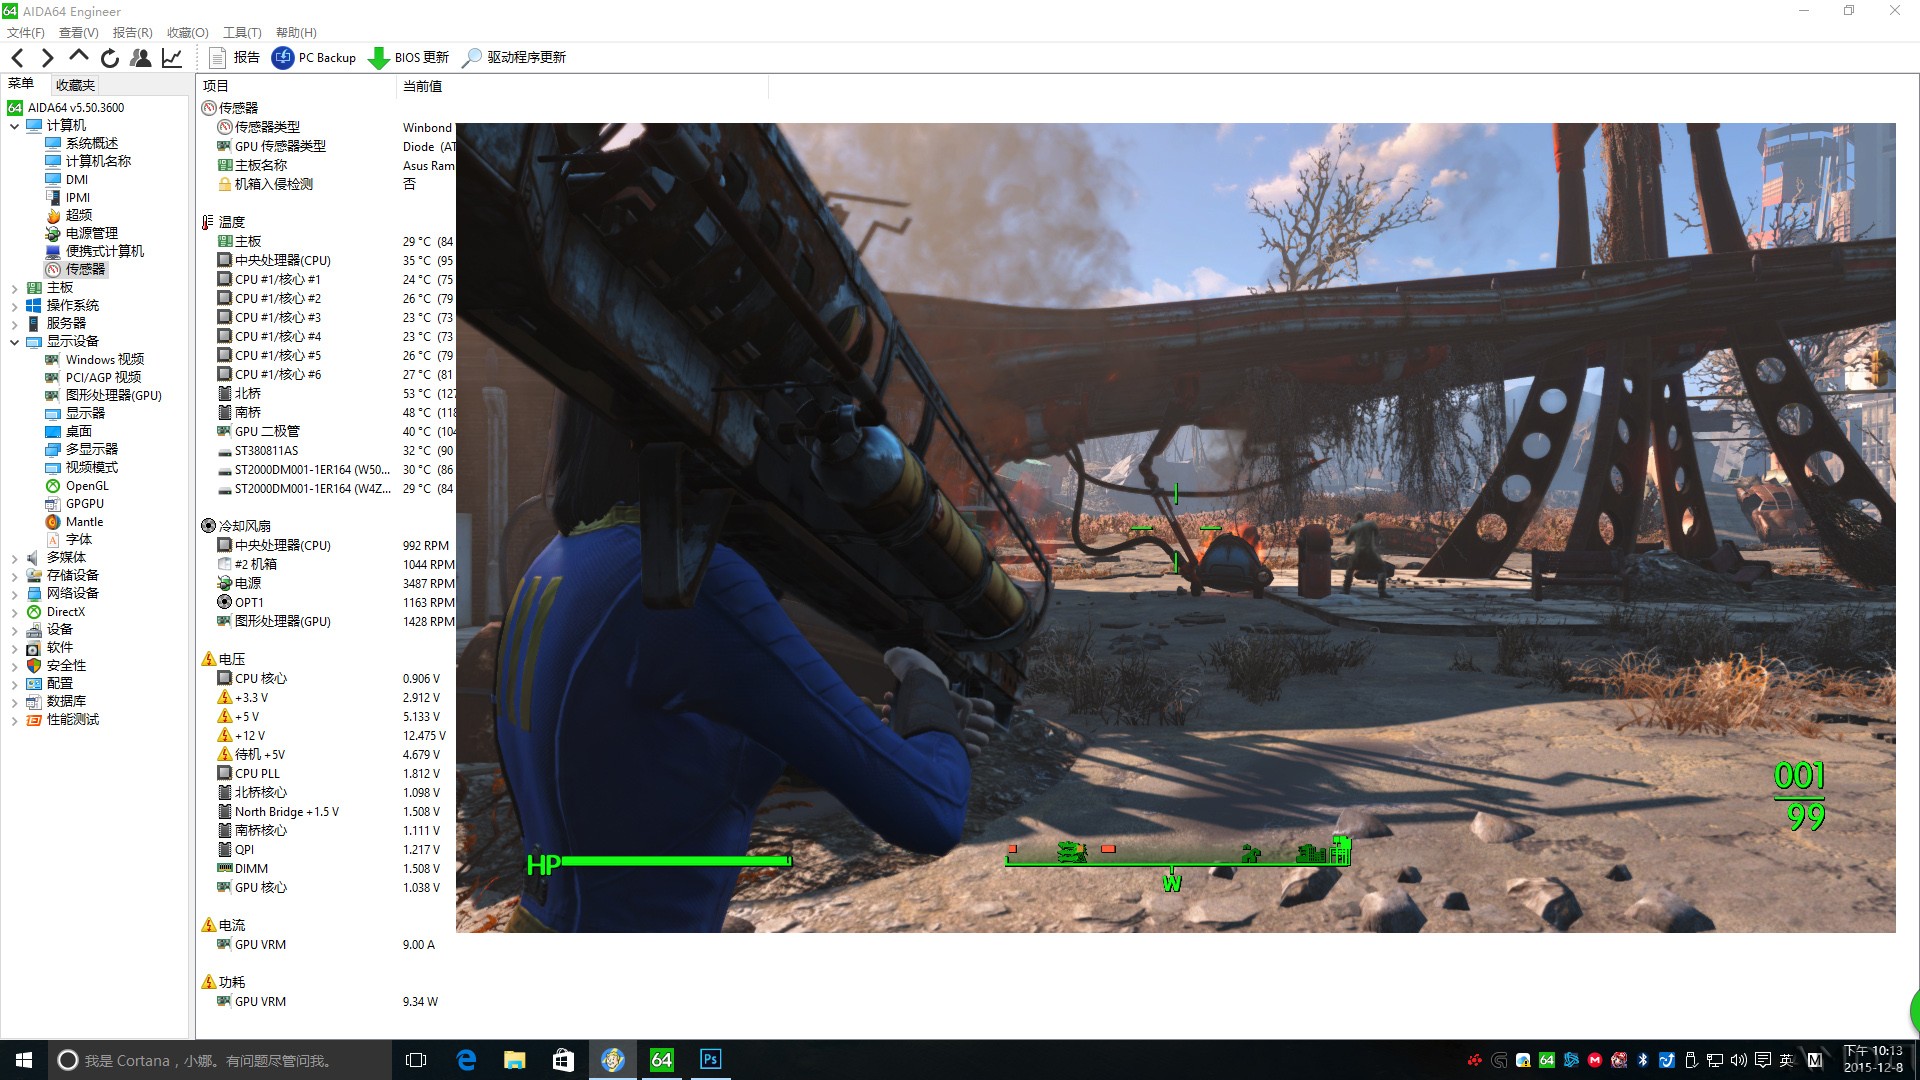The image size is (1920, 1080).
Task: Open the 帮助(H) menu
Action: tap(296, 33)
